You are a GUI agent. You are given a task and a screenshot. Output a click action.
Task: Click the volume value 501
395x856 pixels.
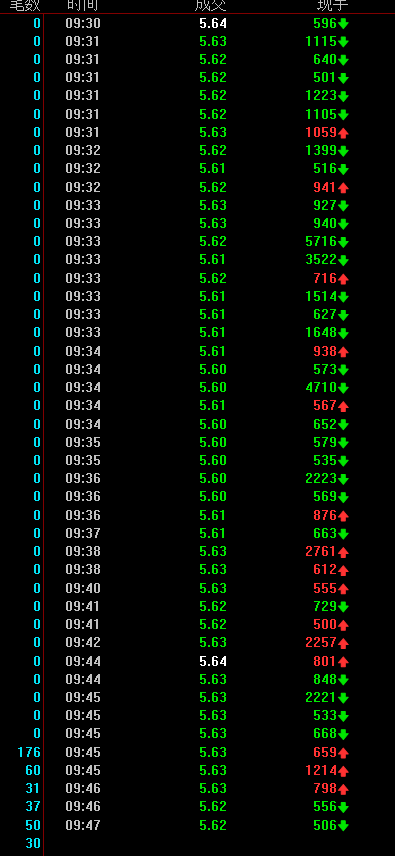pyautogui.click(x=325, y=78)
